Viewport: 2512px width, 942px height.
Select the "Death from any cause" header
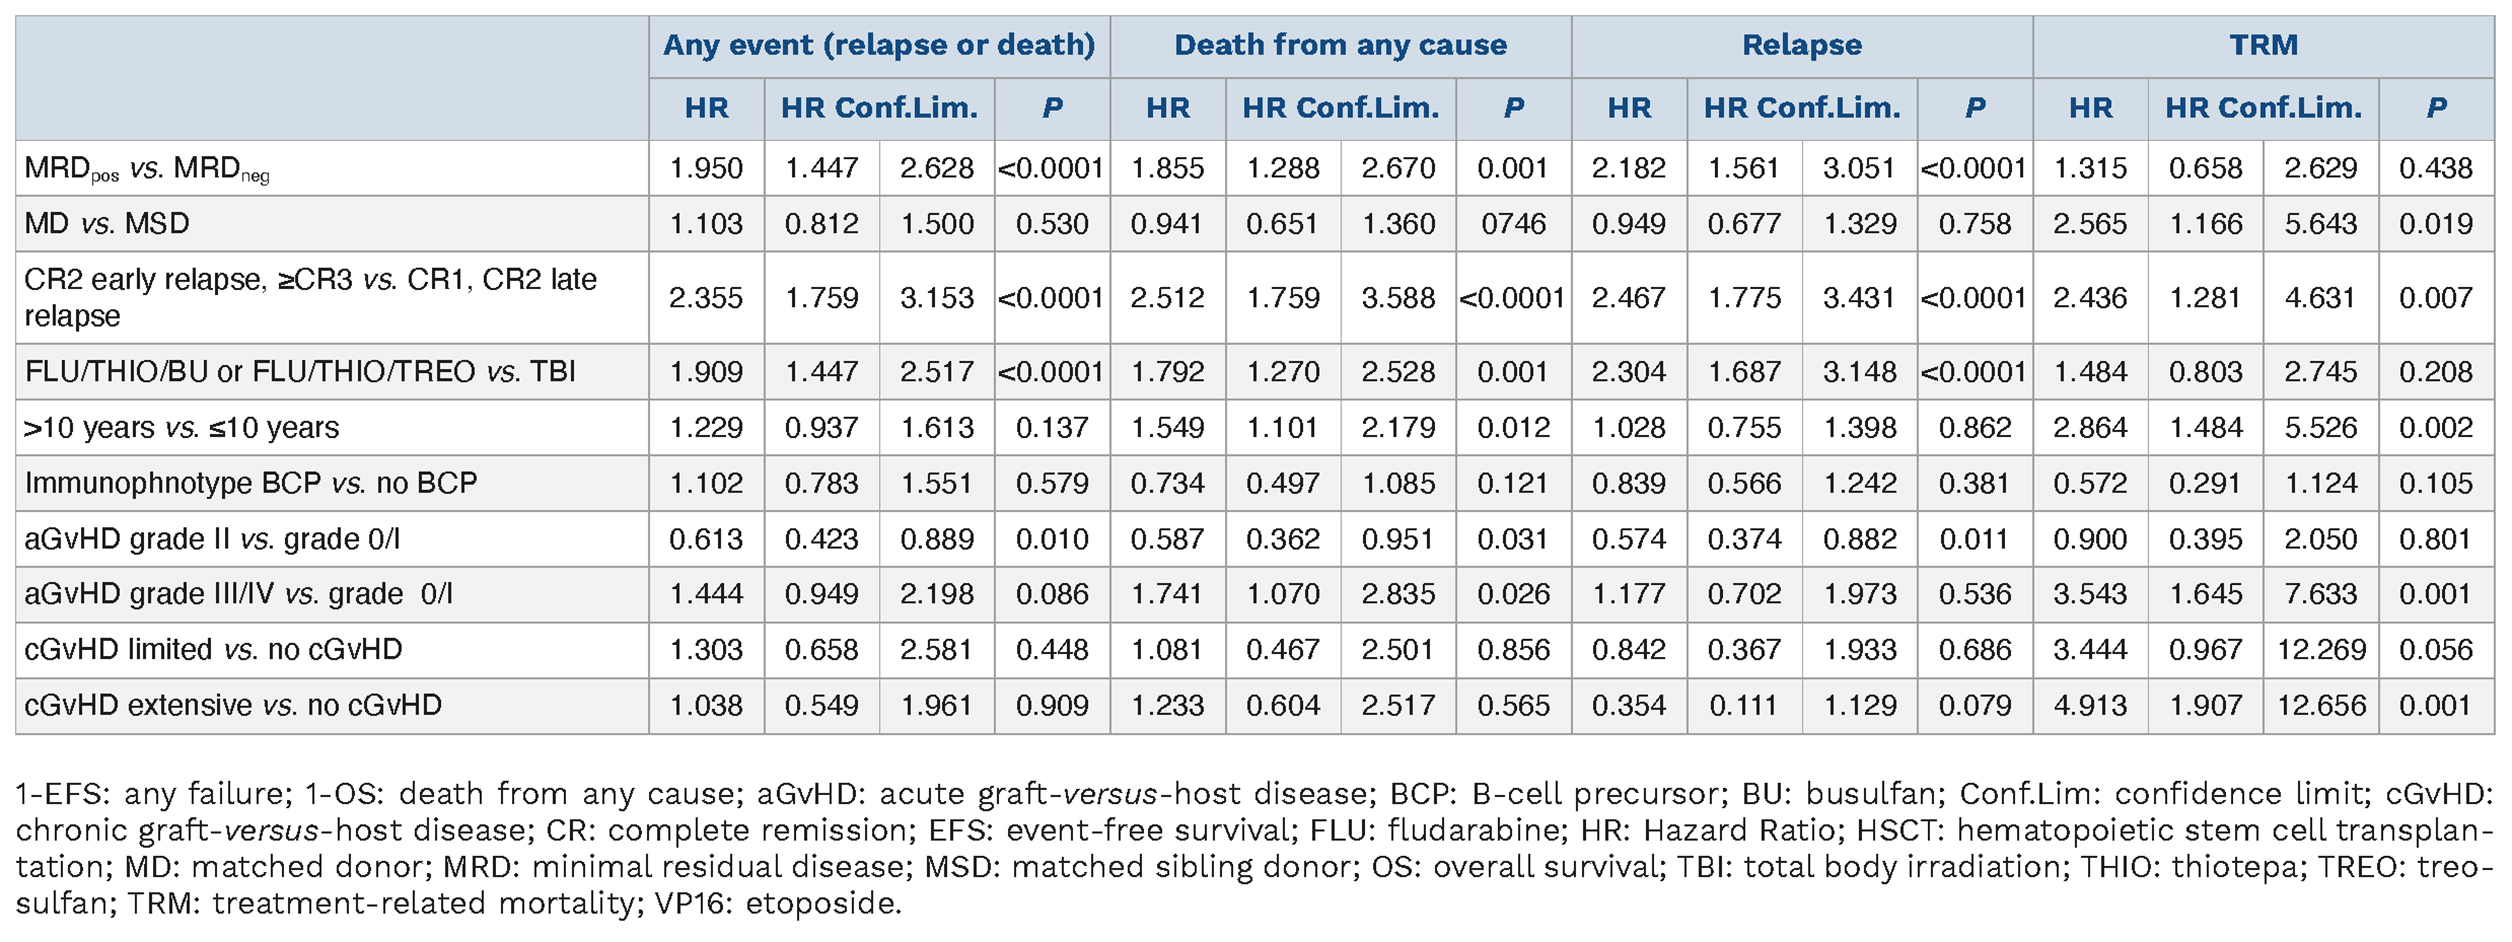(1340, 45)
